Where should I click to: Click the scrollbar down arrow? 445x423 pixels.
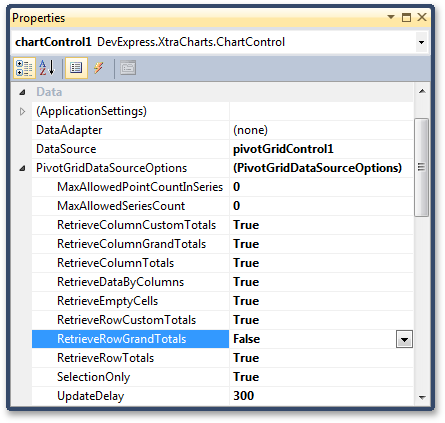[422, 397]
